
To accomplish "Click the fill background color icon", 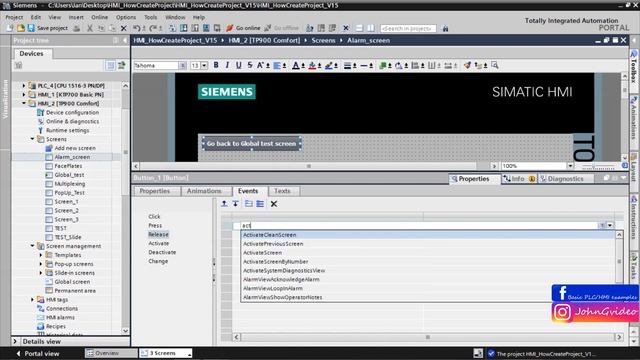I will click(x=312, y=65).
